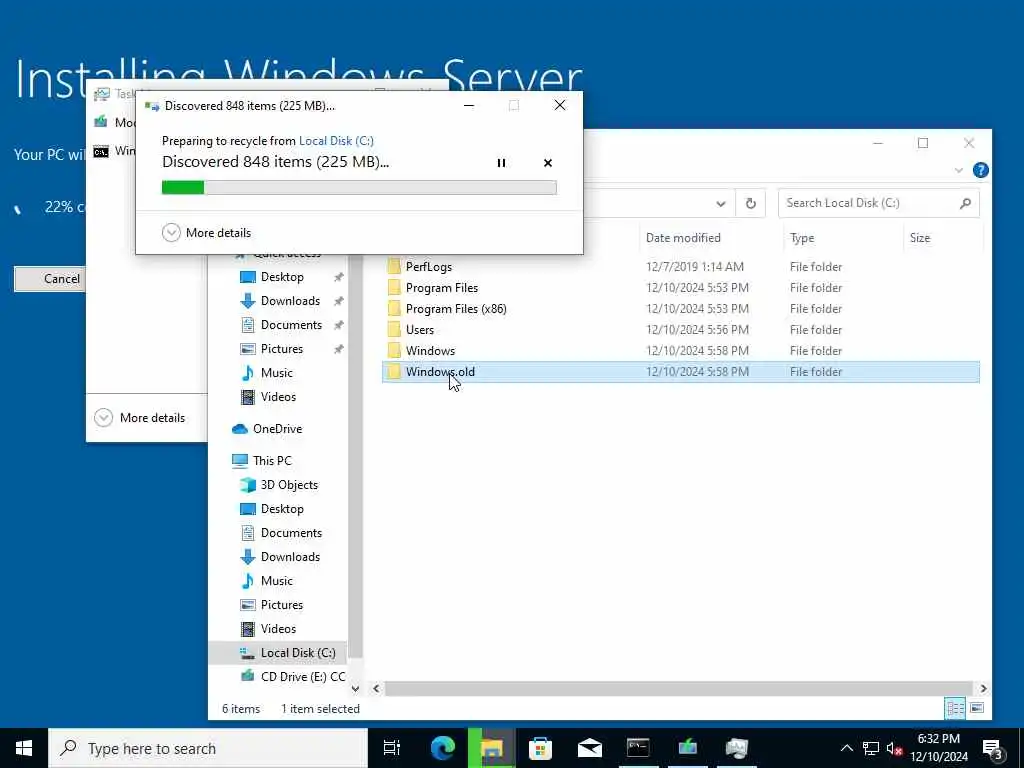Open Documents under This PC
This screenshot has width=1024, height=768.
[291, 533]
